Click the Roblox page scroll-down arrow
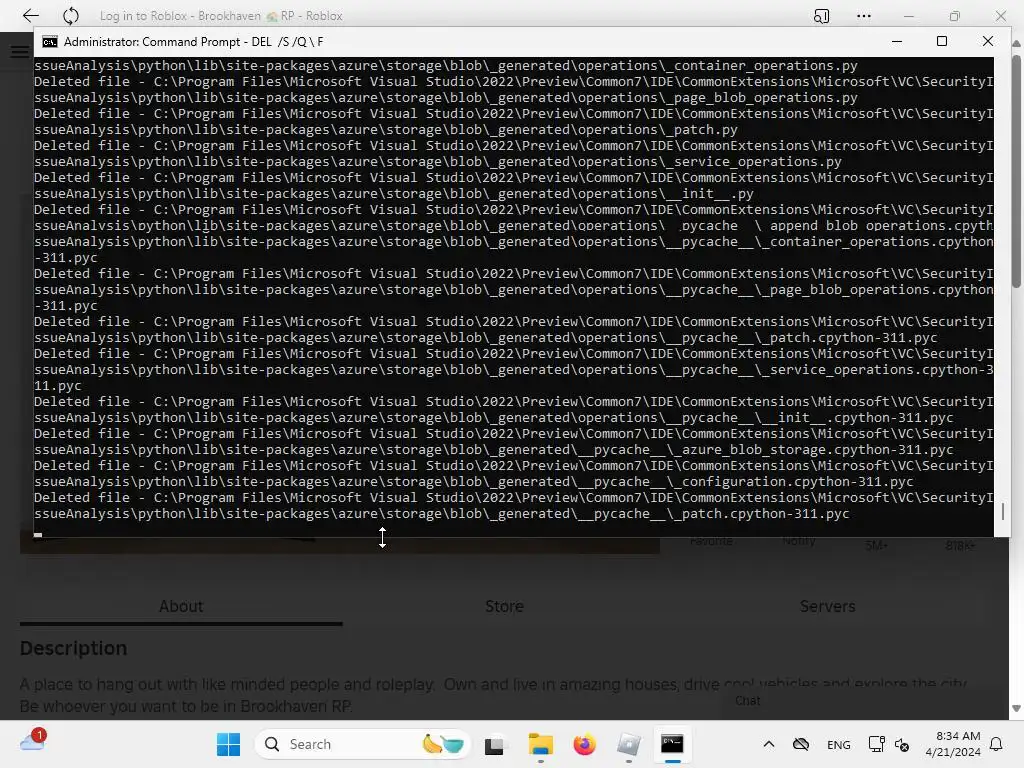 tap(1016, 709)
